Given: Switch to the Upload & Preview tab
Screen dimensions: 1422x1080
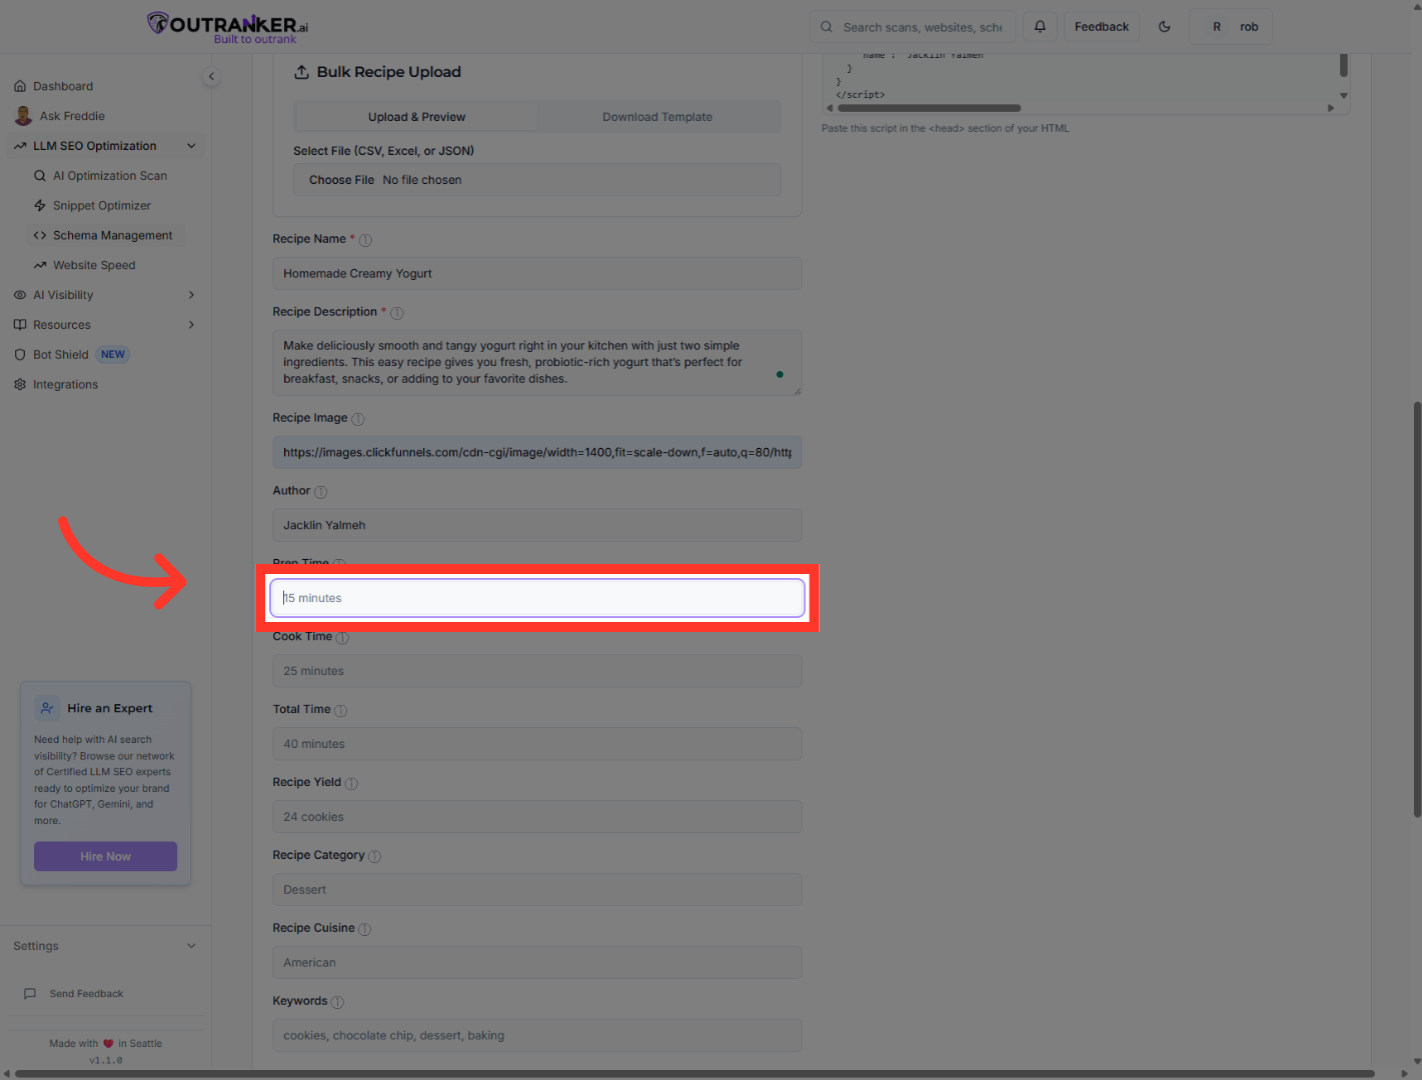Looking at the screenshot, I should pos(417,117).
